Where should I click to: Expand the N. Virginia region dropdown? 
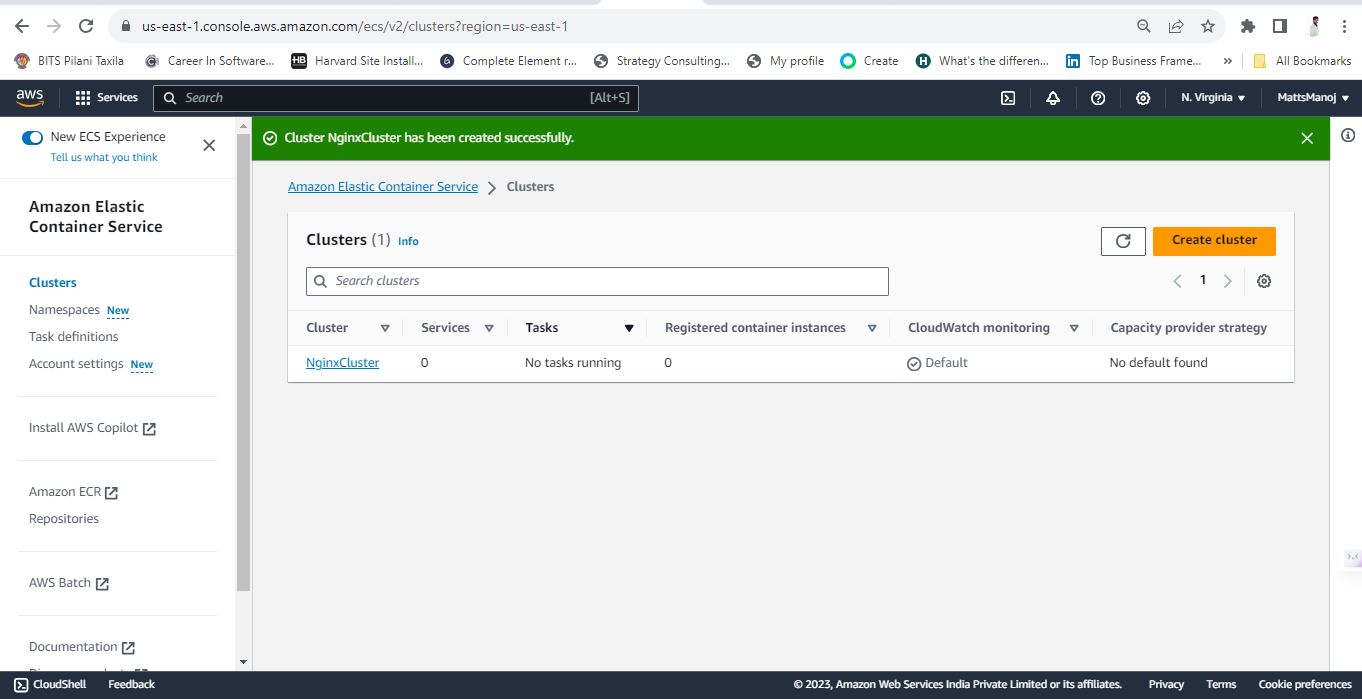(x=1213, y=98)
